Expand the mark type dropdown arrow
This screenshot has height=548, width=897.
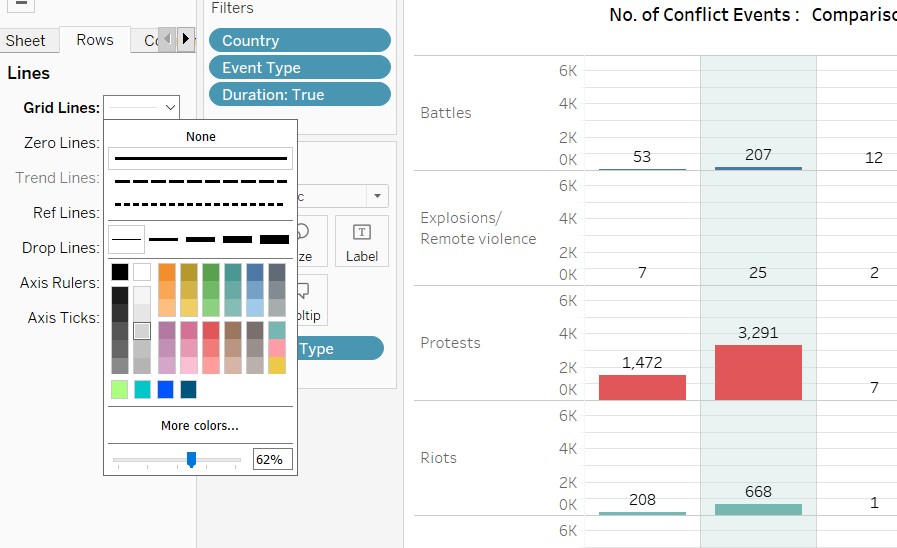coord(377,196)
